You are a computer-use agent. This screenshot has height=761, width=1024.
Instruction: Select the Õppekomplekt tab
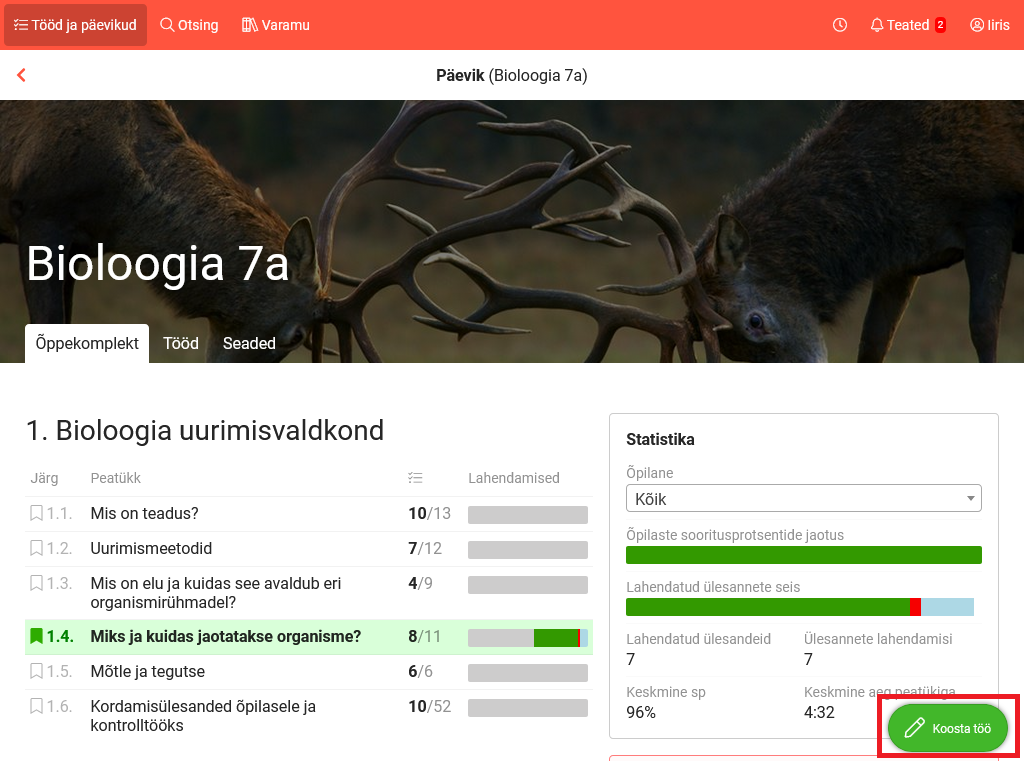coord(87,343)
